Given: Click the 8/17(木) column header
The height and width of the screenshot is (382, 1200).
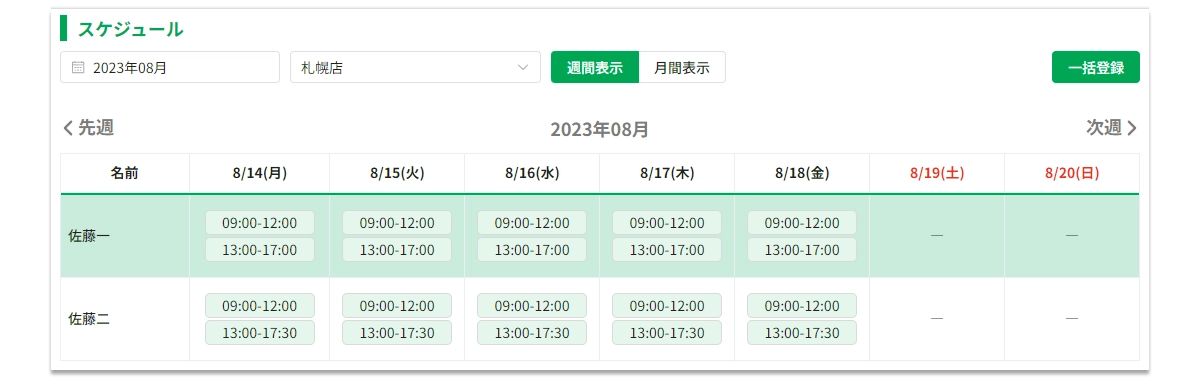Looking at the screenshot, I should pyautogui.click(x=667, y=173).
